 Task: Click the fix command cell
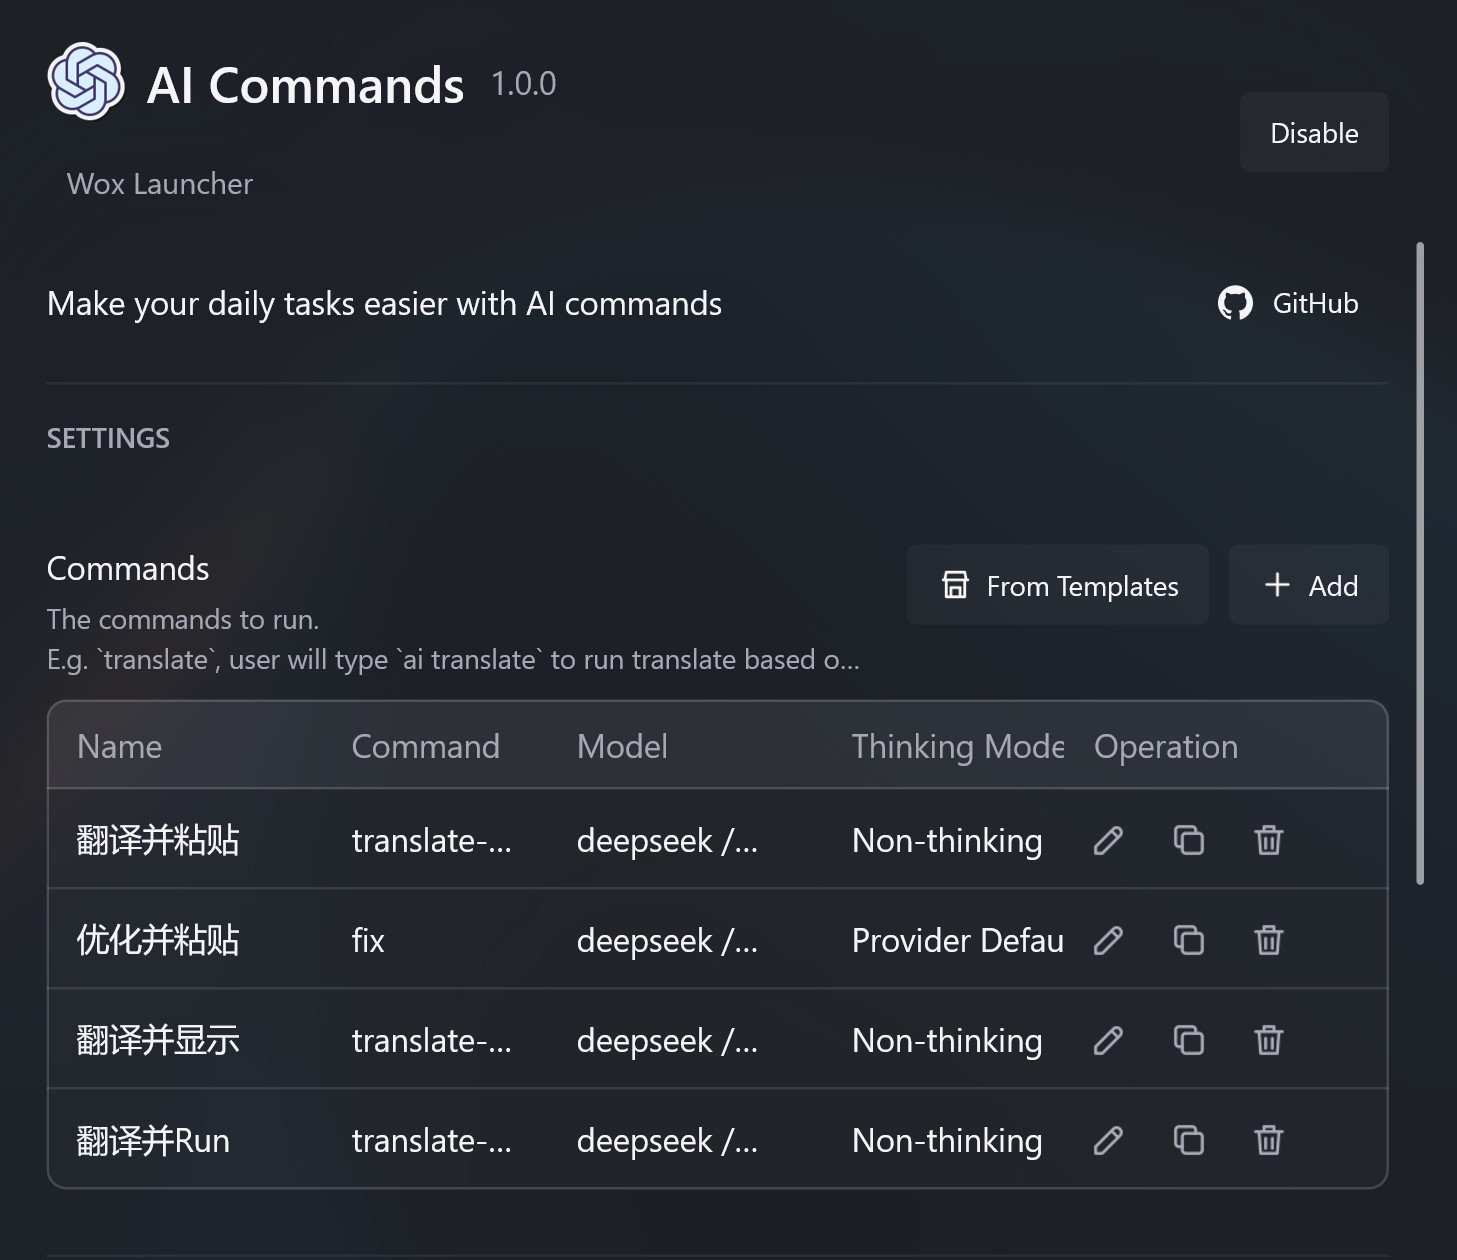[368, 940]
